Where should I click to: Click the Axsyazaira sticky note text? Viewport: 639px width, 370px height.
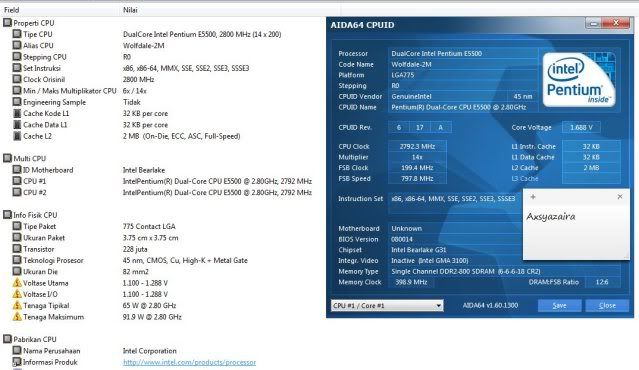[551, 216]
